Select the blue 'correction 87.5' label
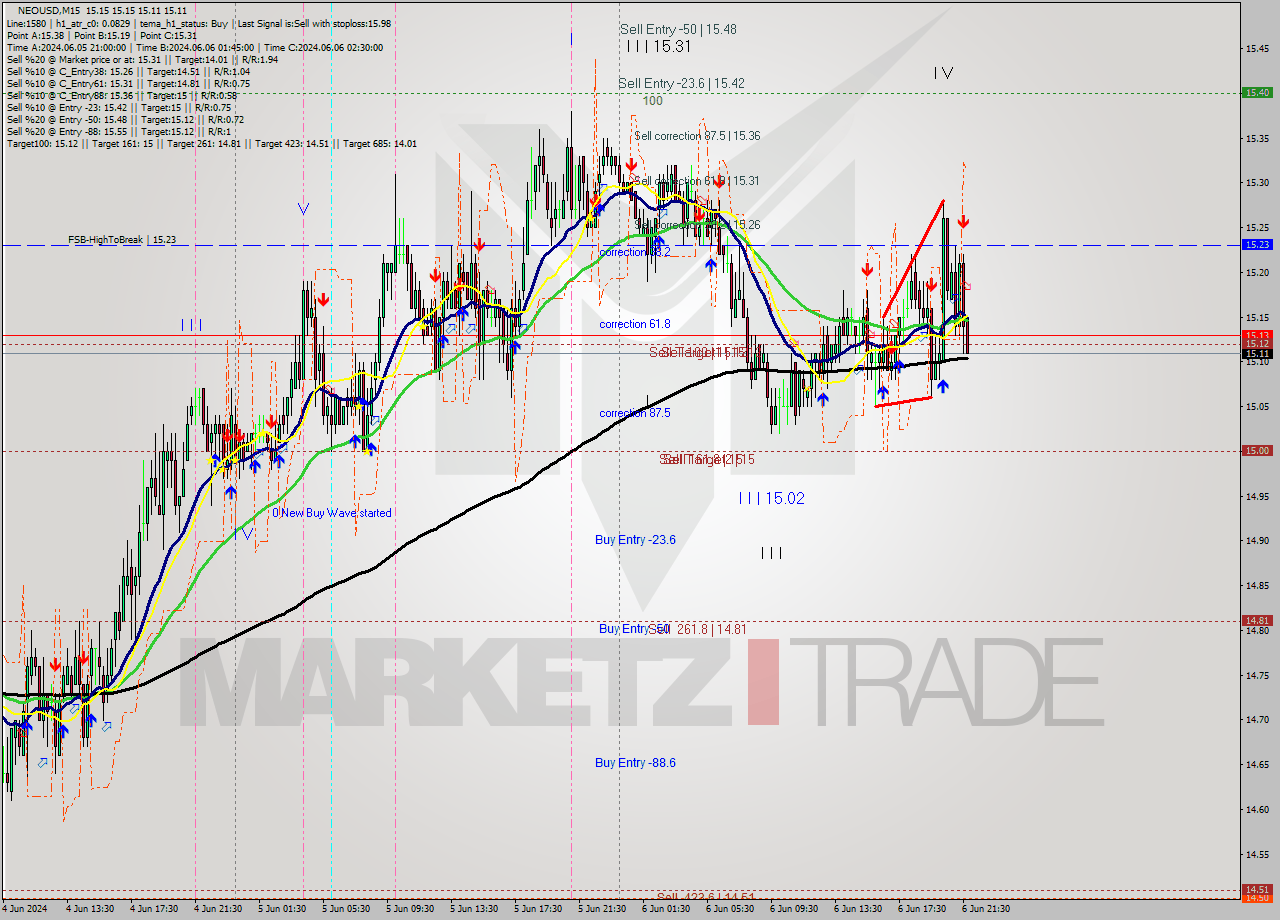Viewport: 1280px width, 920px height. tap(635, 412)
